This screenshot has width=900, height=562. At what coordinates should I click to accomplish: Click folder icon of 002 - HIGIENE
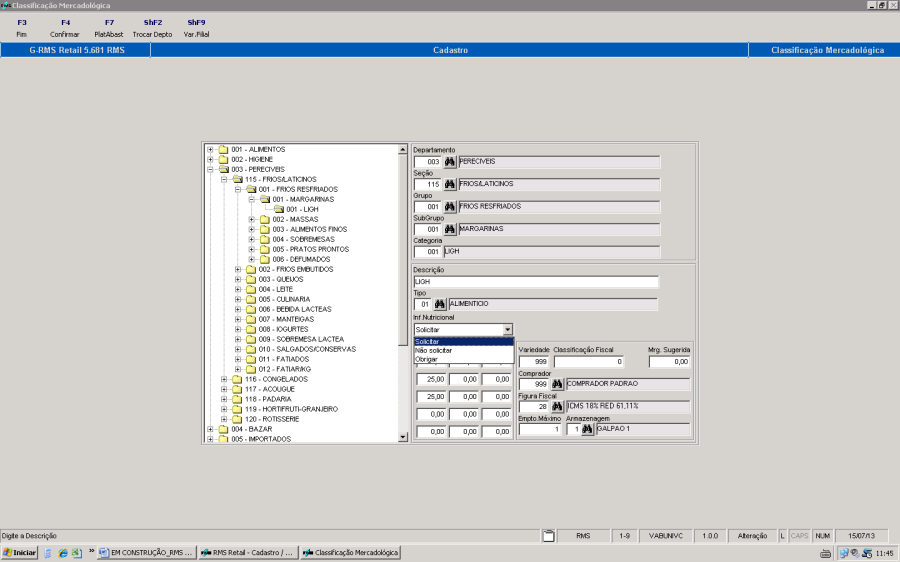223,160
